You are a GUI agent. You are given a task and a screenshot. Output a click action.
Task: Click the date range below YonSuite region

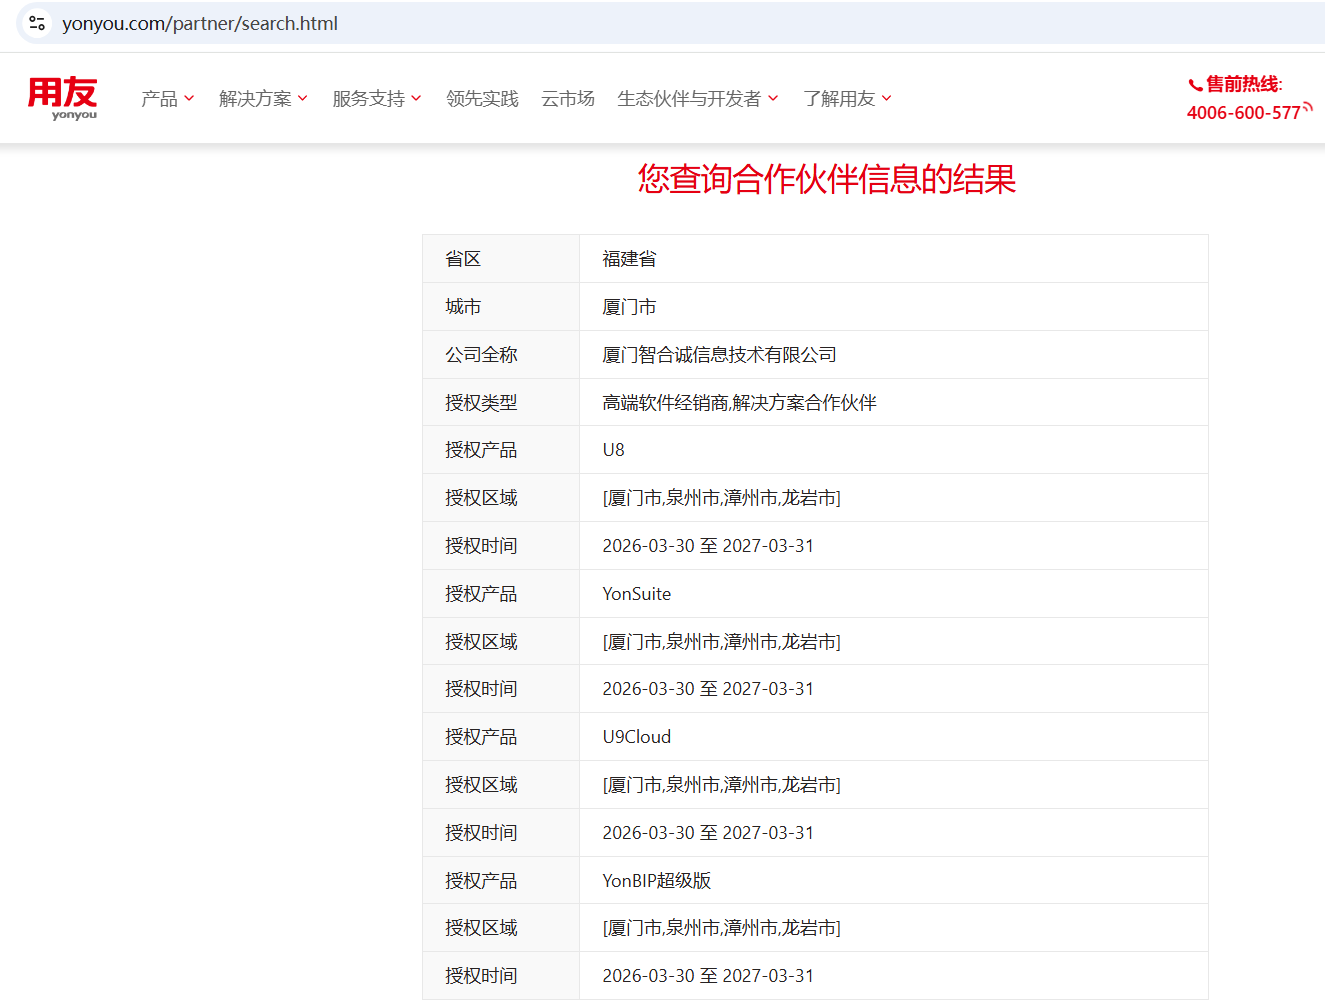[x=708, y=689]
